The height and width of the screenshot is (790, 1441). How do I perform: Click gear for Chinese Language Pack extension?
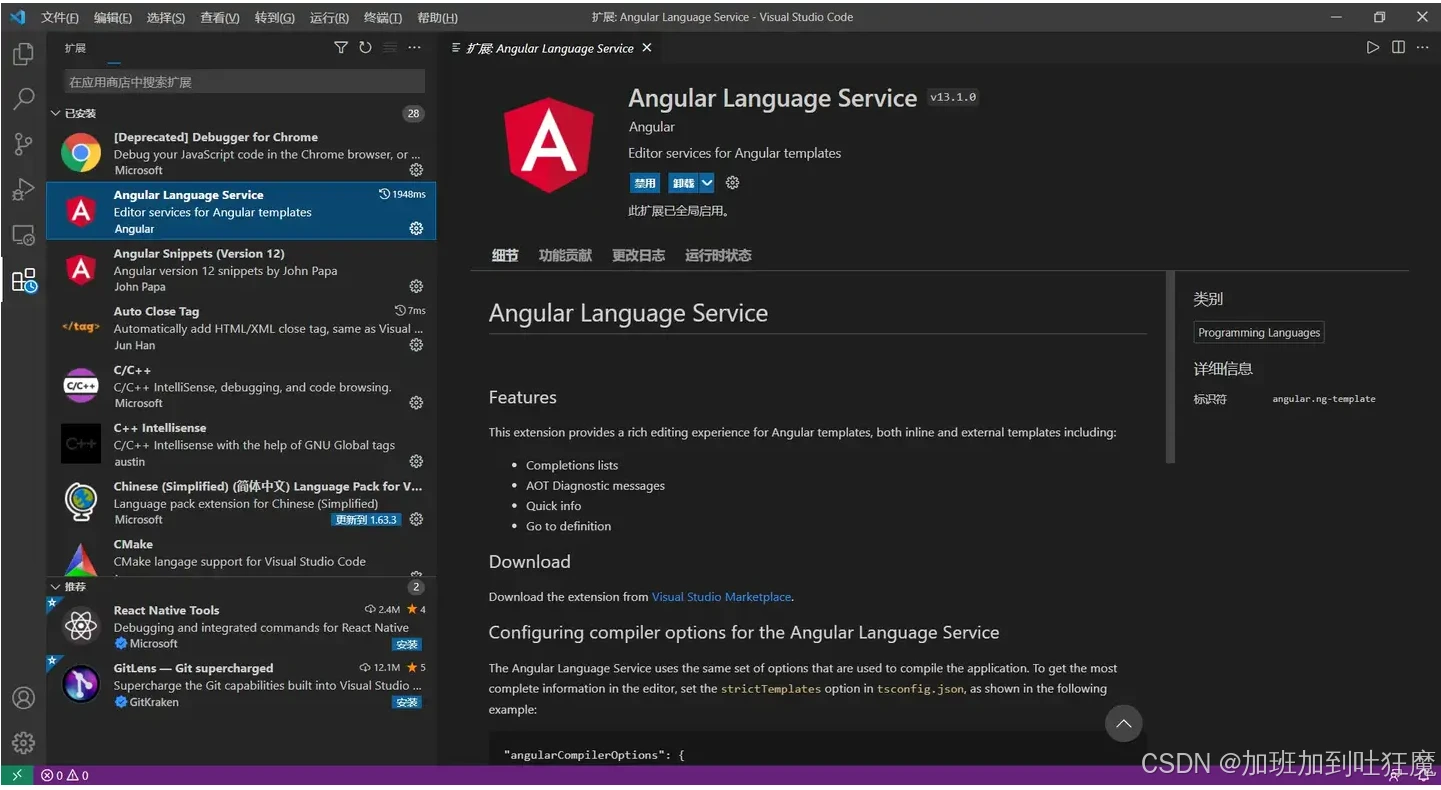pyautogui.click(x=416, y=519)
